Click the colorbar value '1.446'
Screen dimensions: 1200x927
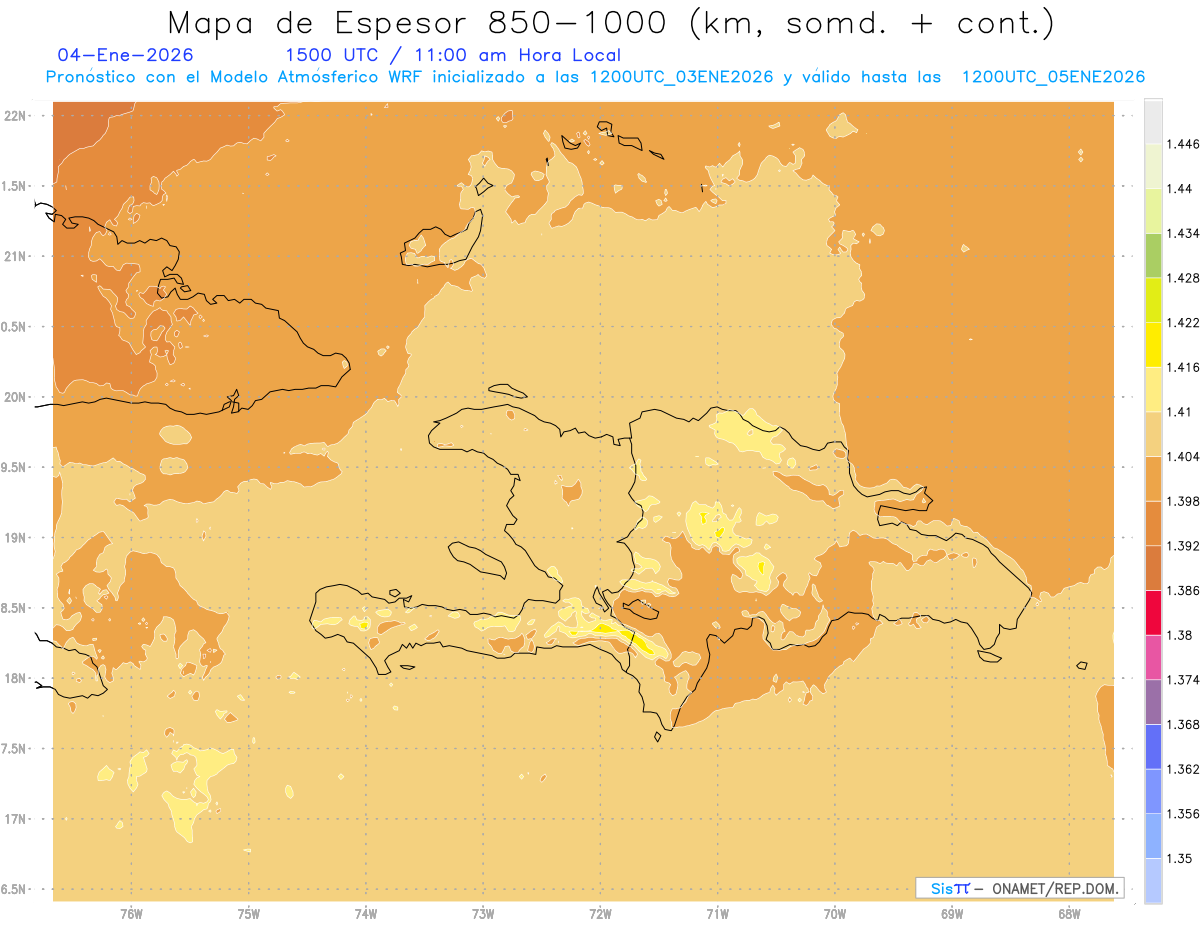(1183, 144)
